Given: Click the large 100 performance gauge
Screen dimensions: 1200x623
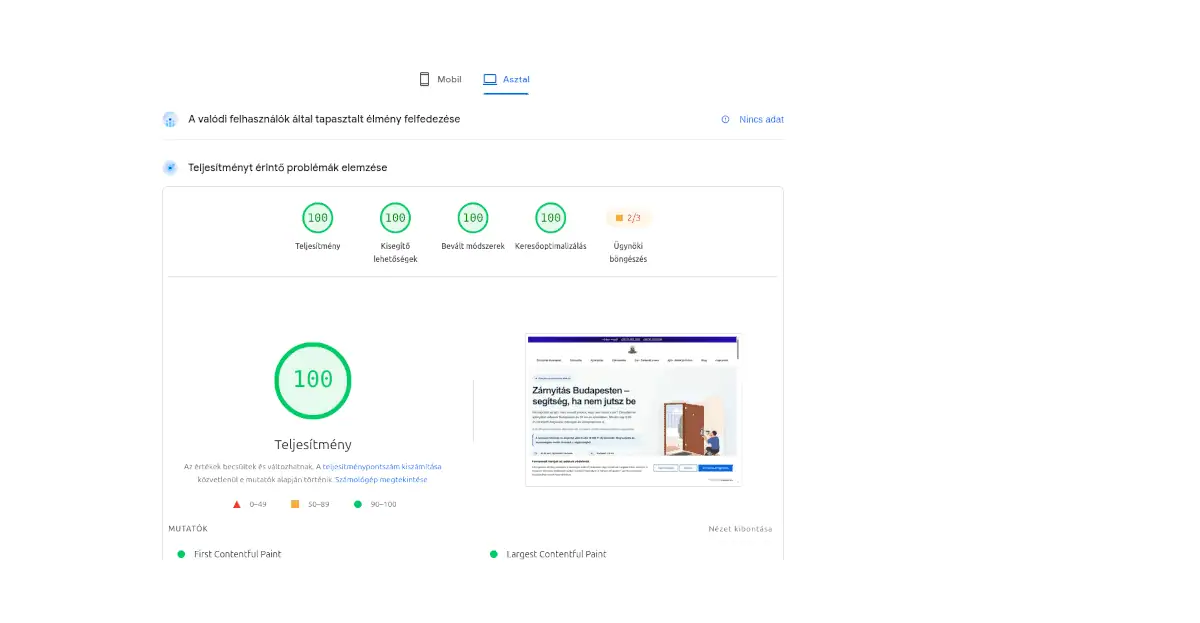Looking at the screenshot, I should (313, 380).
